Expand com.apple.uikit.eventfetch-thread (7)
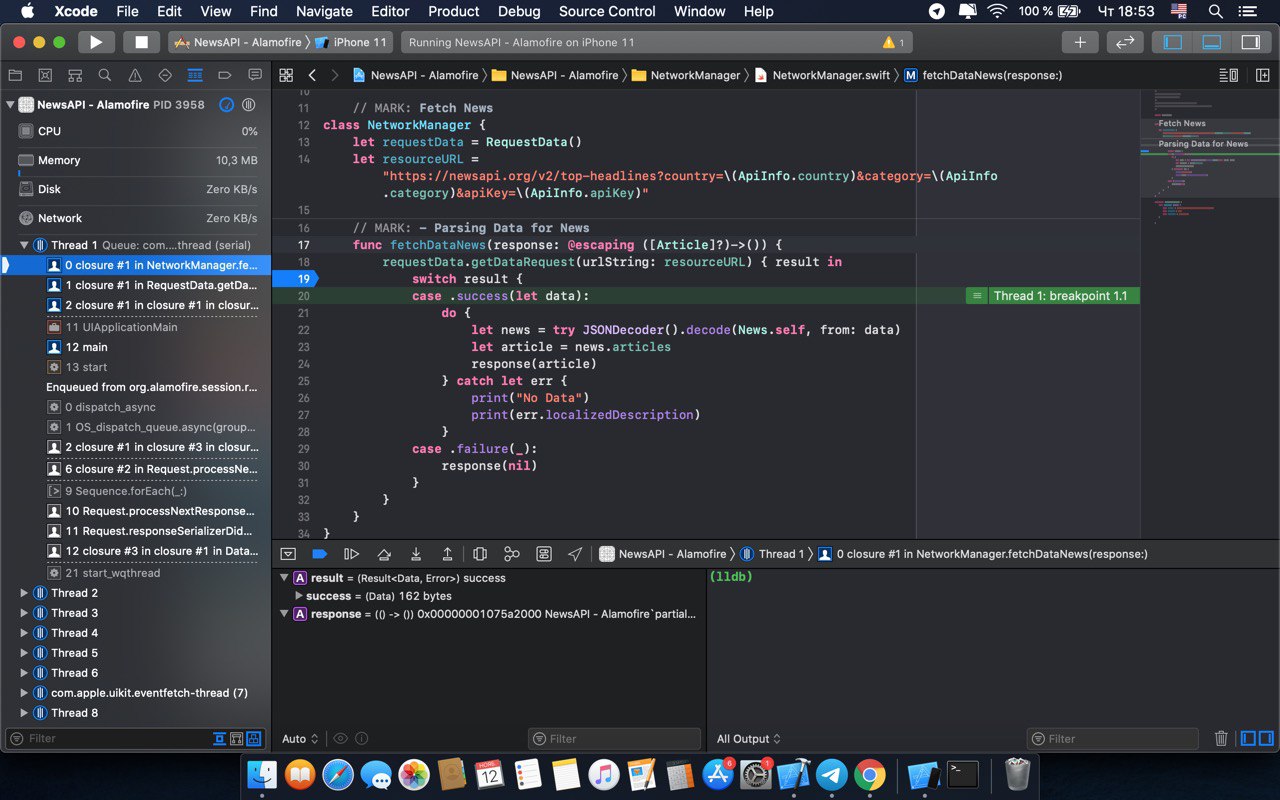 pyautogui.click(x=25, y=693)
